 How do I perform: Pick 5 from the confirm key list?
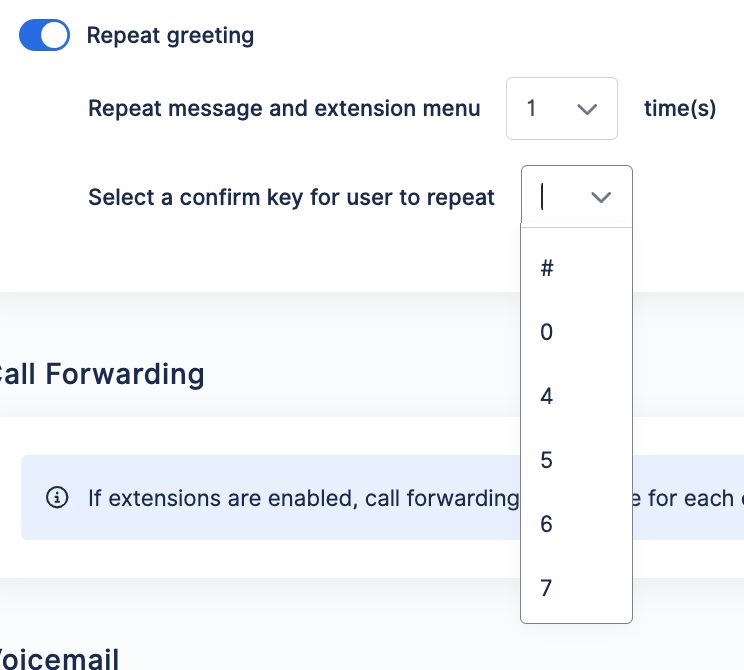577,460
